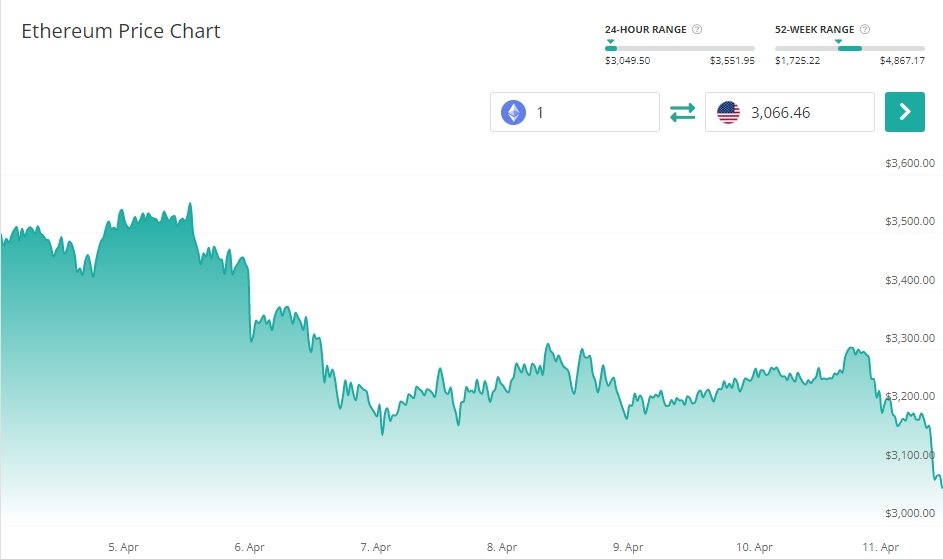Click the $3,600.00 price axis label
The image size is (943, 559).
click(910, 163)
